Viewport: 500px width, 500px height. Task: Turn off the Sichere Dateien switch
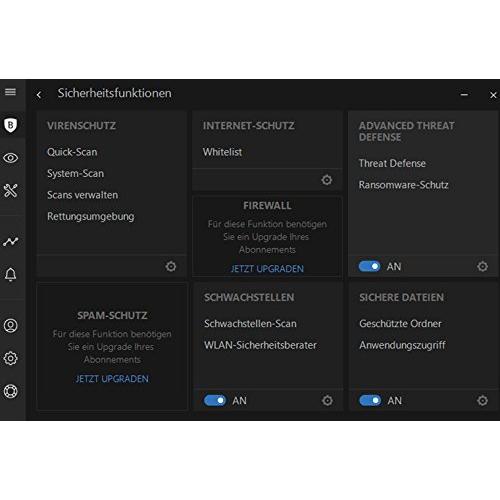click(370, 400)
